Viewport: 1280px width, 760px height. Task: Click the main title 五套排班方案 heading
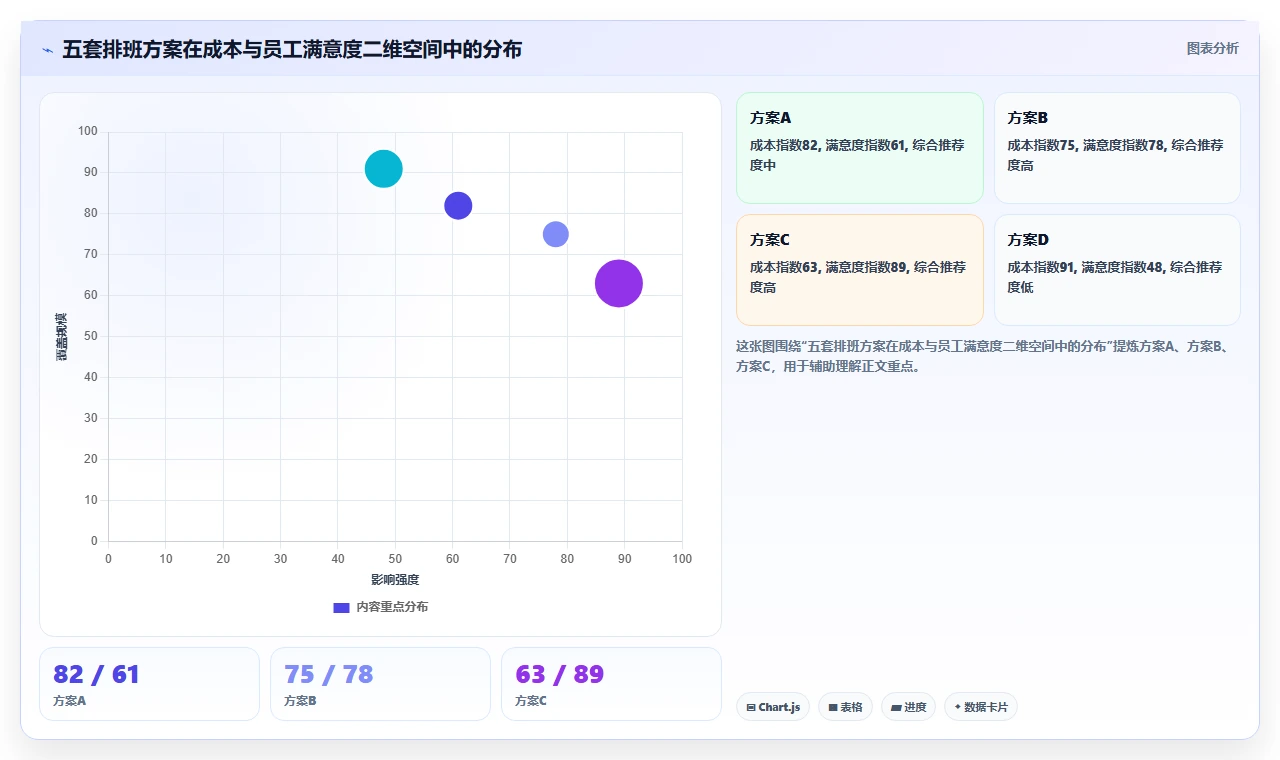(x=292, y=49)
